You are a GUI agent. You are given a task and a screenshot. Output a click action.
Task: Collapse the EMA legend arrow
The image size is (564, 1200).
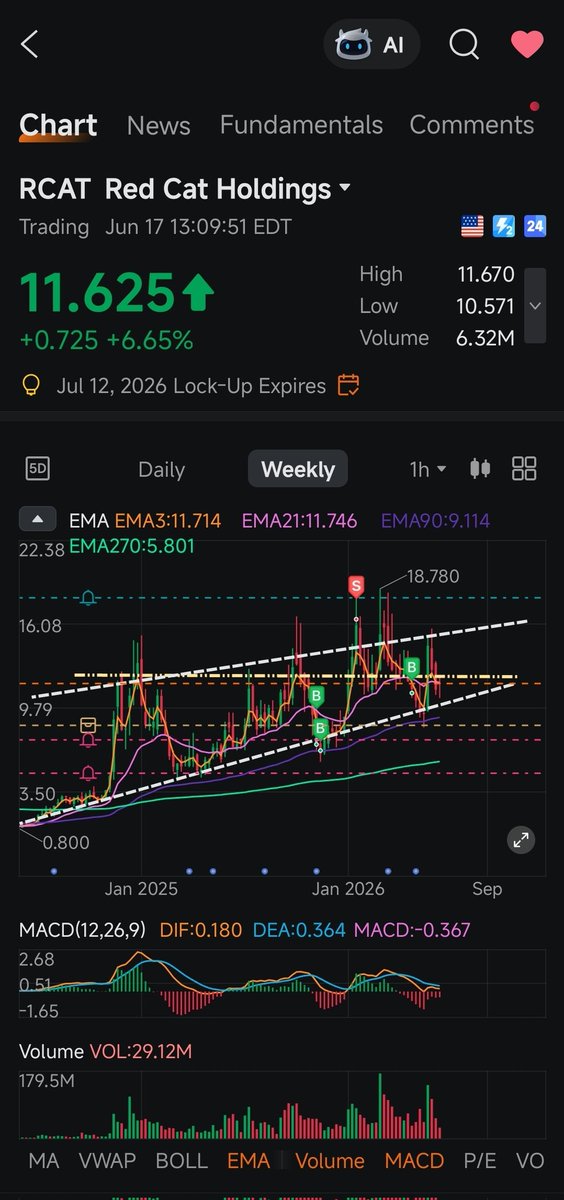(x=38, y=520)
